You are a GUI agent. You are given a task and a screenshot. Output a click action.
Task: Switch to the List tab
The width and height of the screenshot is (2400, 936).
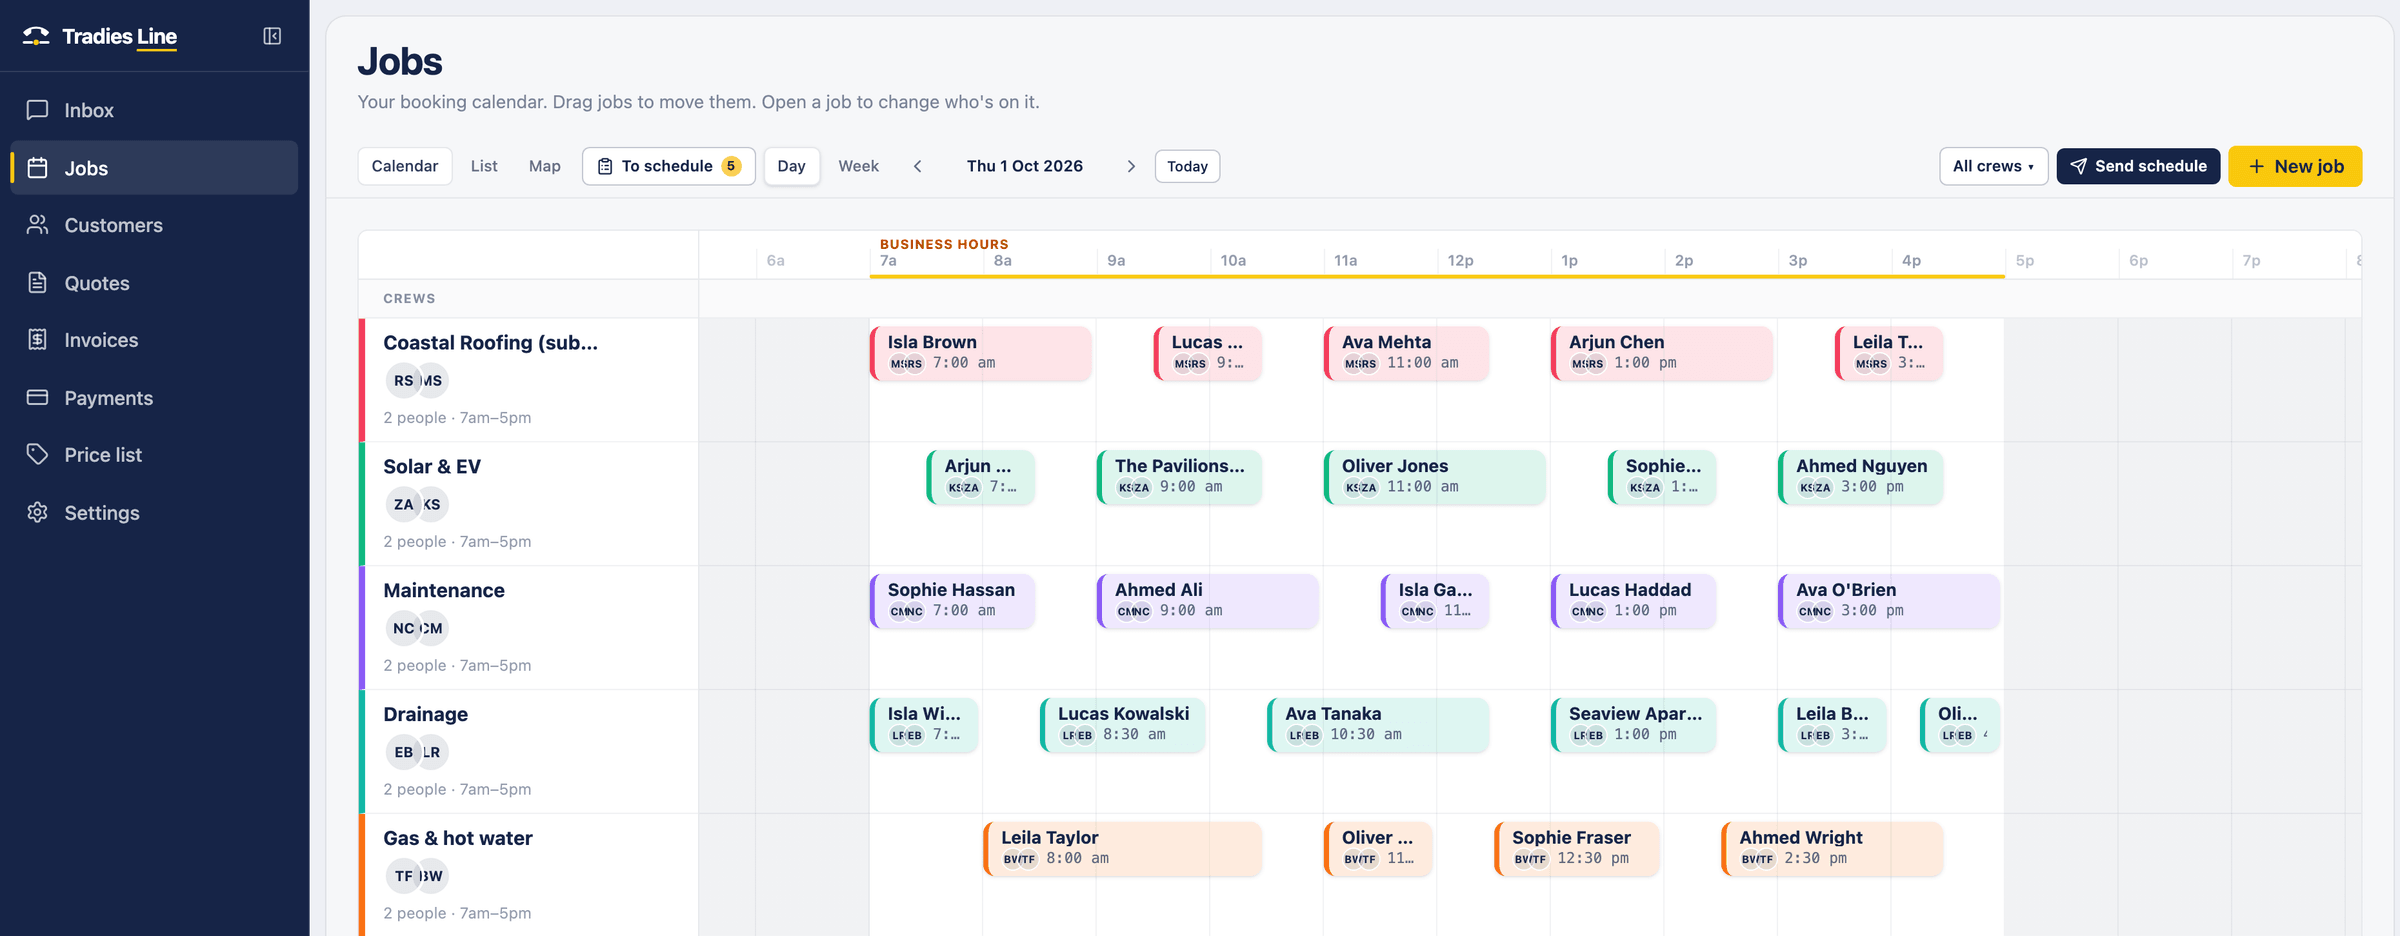click(484, 166)
